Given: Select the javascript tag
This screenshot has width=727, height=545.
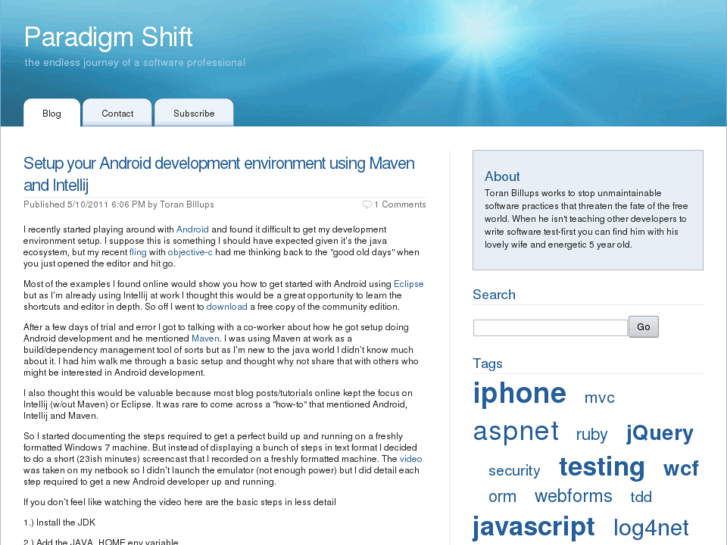Looking at the screenshot, I should pyautogui.click(x=533, y=527).
